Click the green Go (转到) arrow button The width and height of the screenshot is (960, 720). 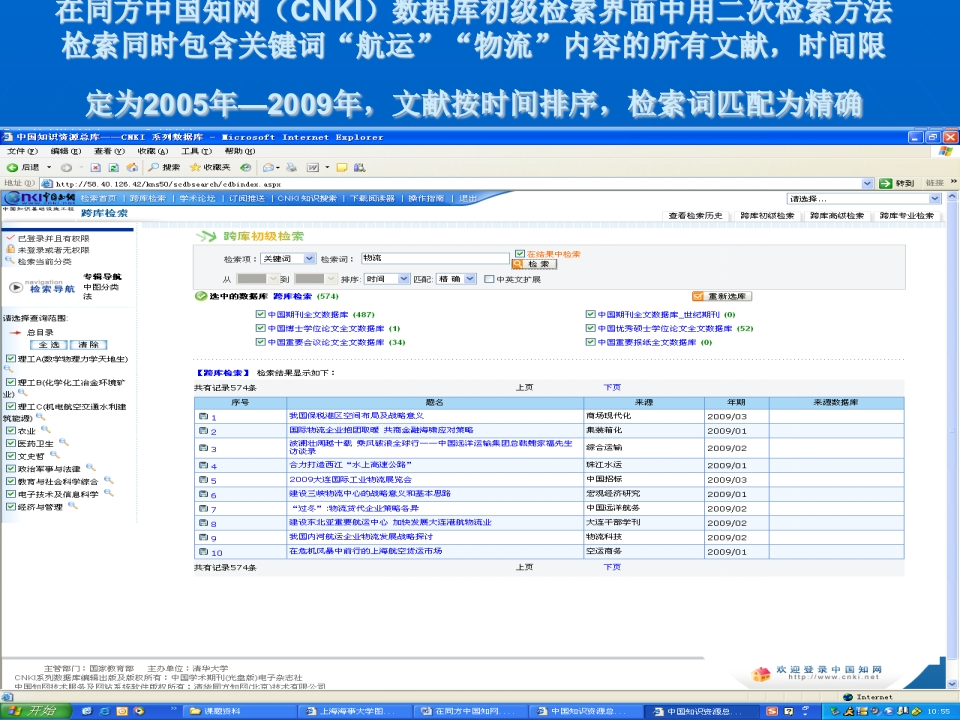pos(885,183)
